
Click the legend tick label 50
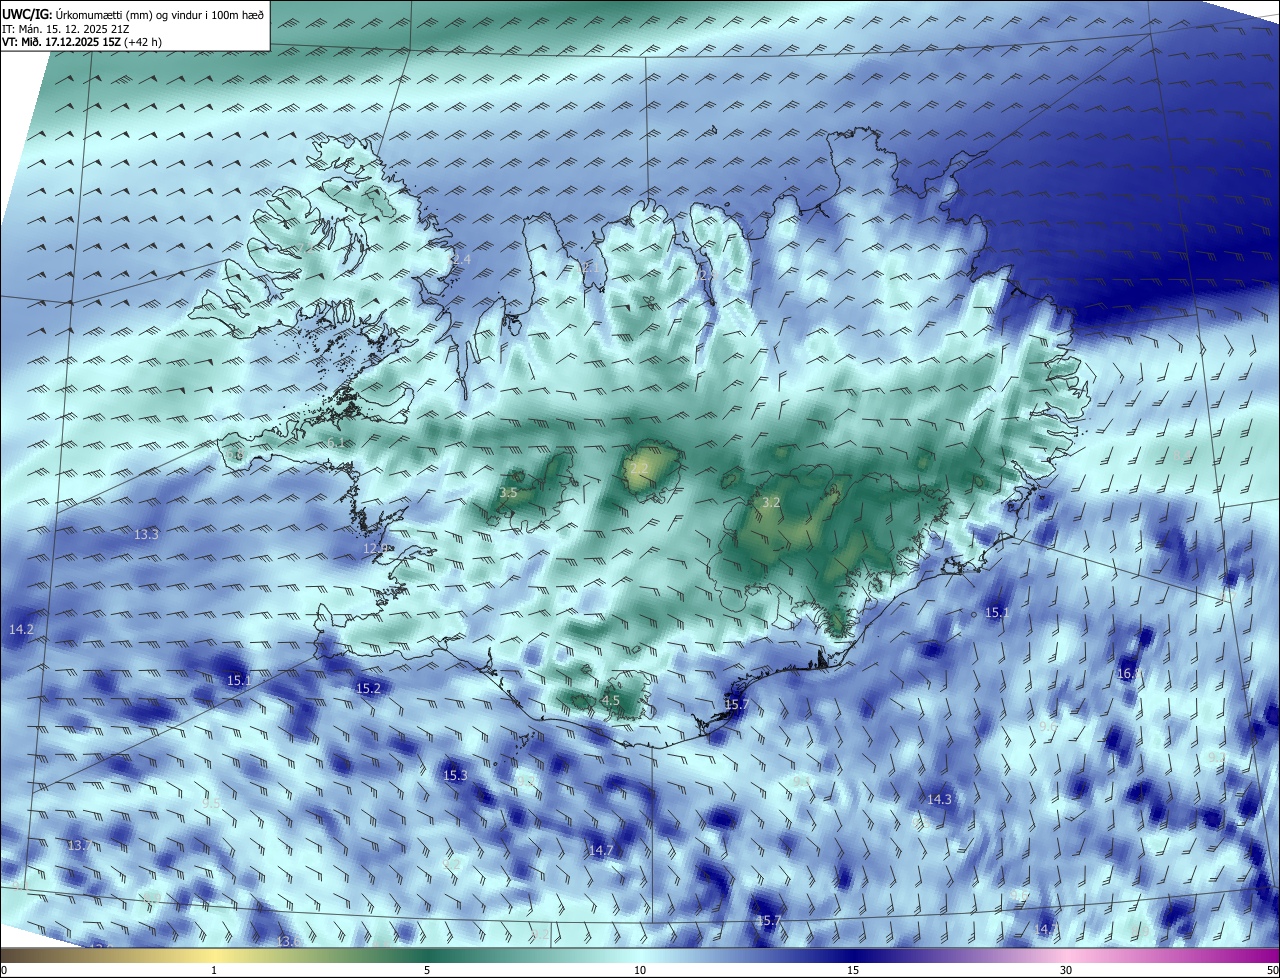pos(1272,971)
